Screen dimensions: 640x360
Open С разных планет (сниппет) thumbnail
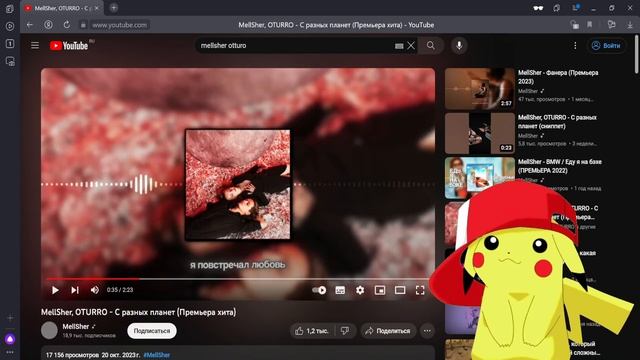click(x=480, y=133)
